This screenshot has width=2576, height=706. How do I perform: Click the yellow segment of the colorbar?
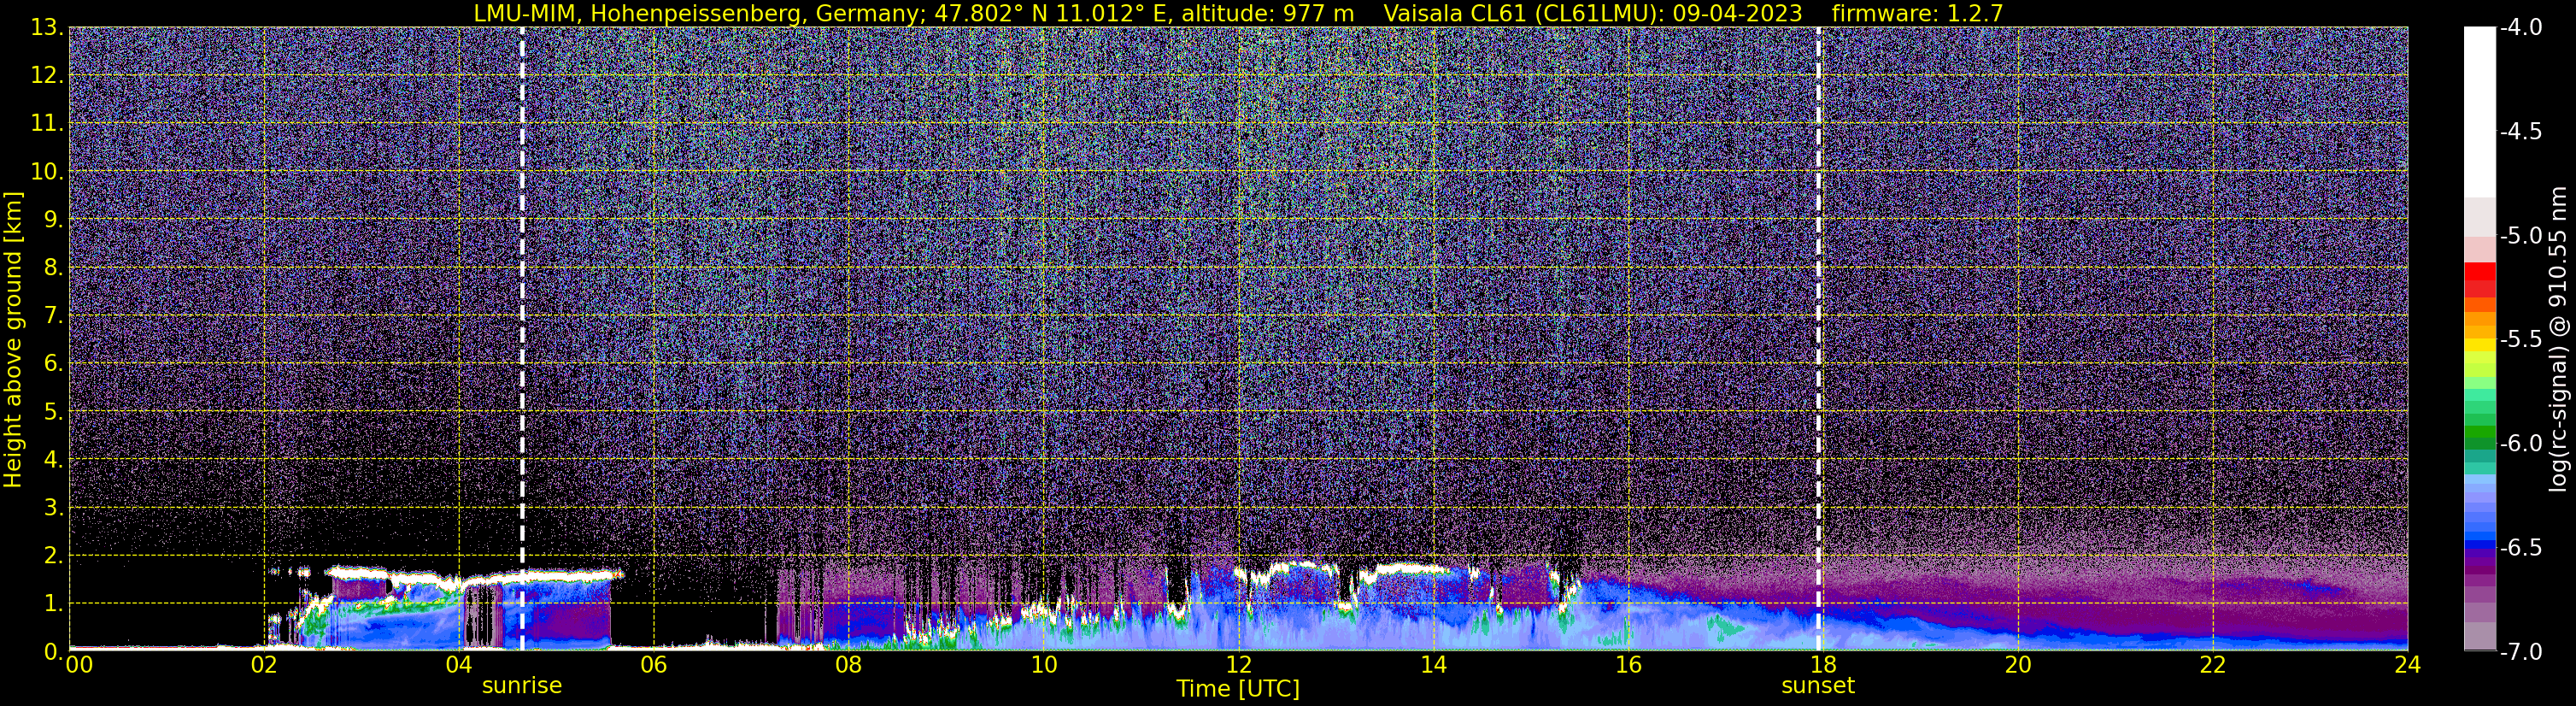click(x=2480, y=346)
